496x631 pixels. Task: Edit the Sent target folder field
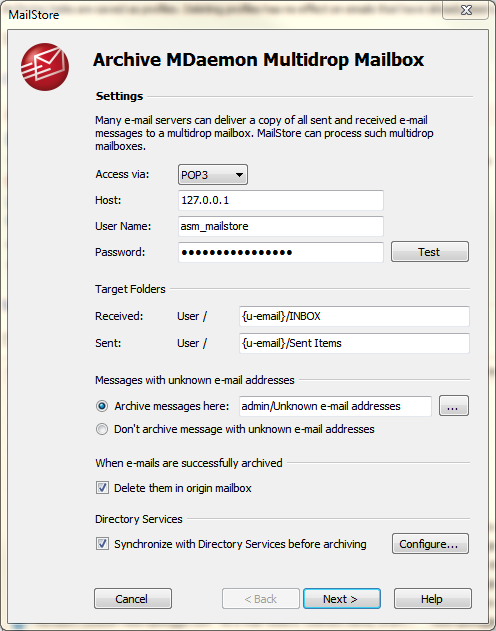pos(354,343)
